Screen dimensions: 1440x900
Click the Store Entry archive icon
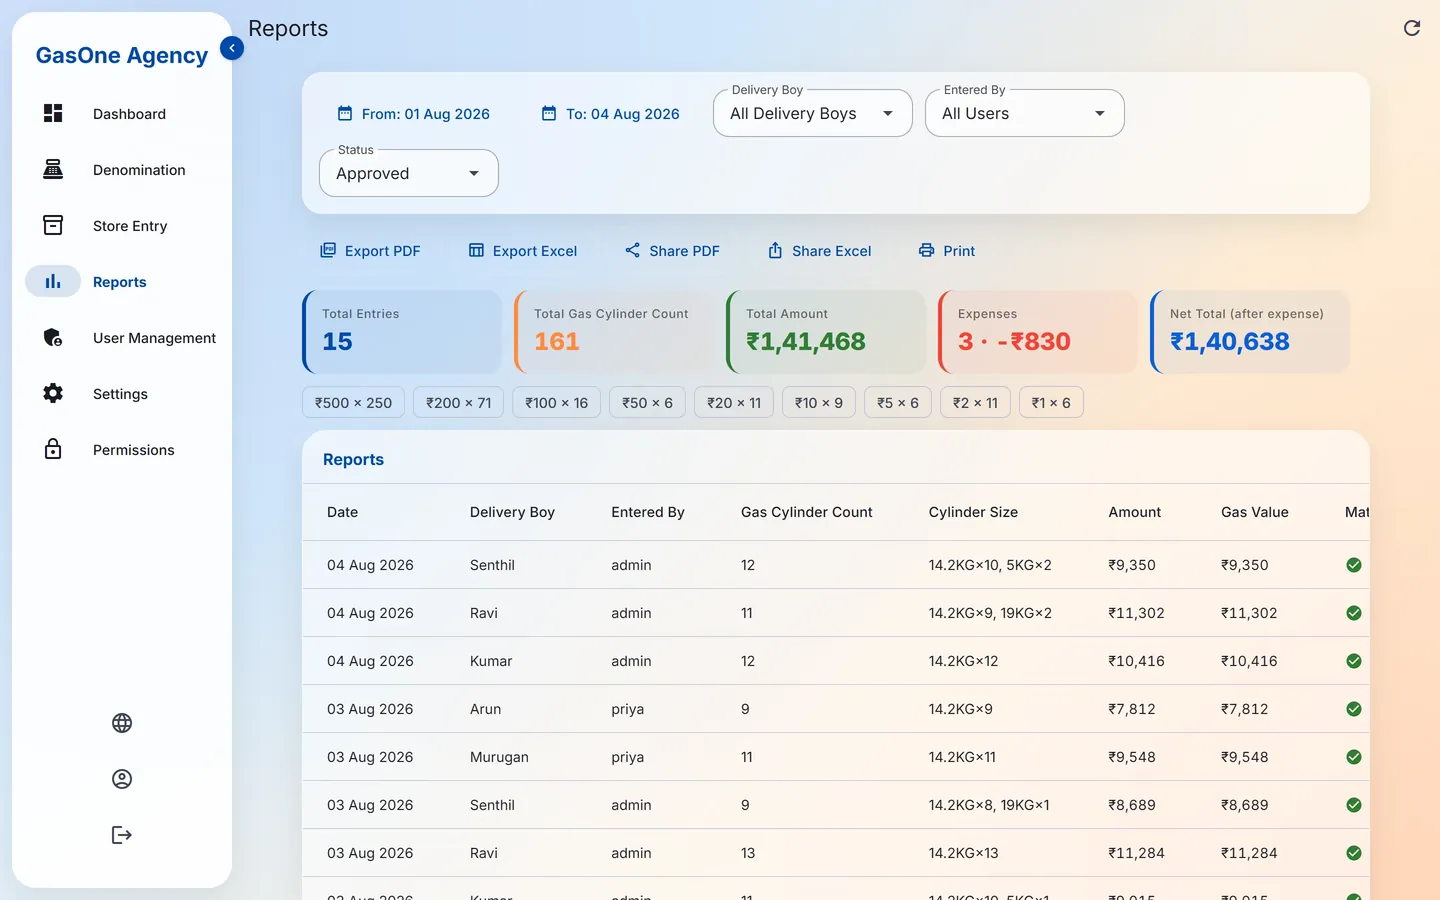[53, 225]
